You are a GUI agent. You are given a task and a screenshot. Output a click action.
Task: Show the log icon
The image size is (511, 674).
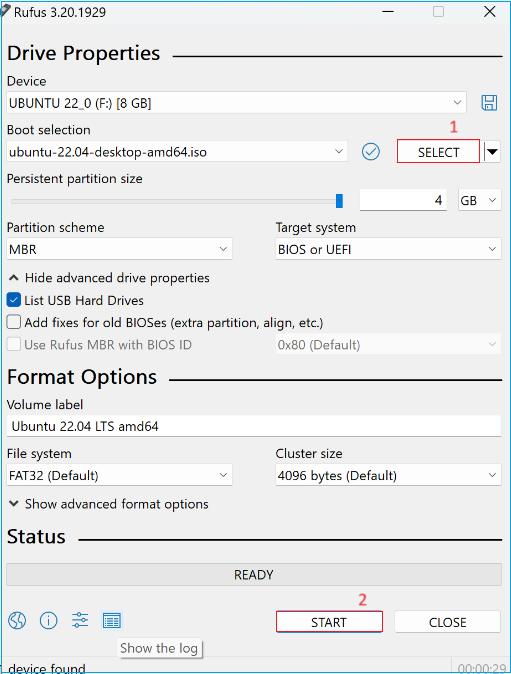(x=112, y=621)
